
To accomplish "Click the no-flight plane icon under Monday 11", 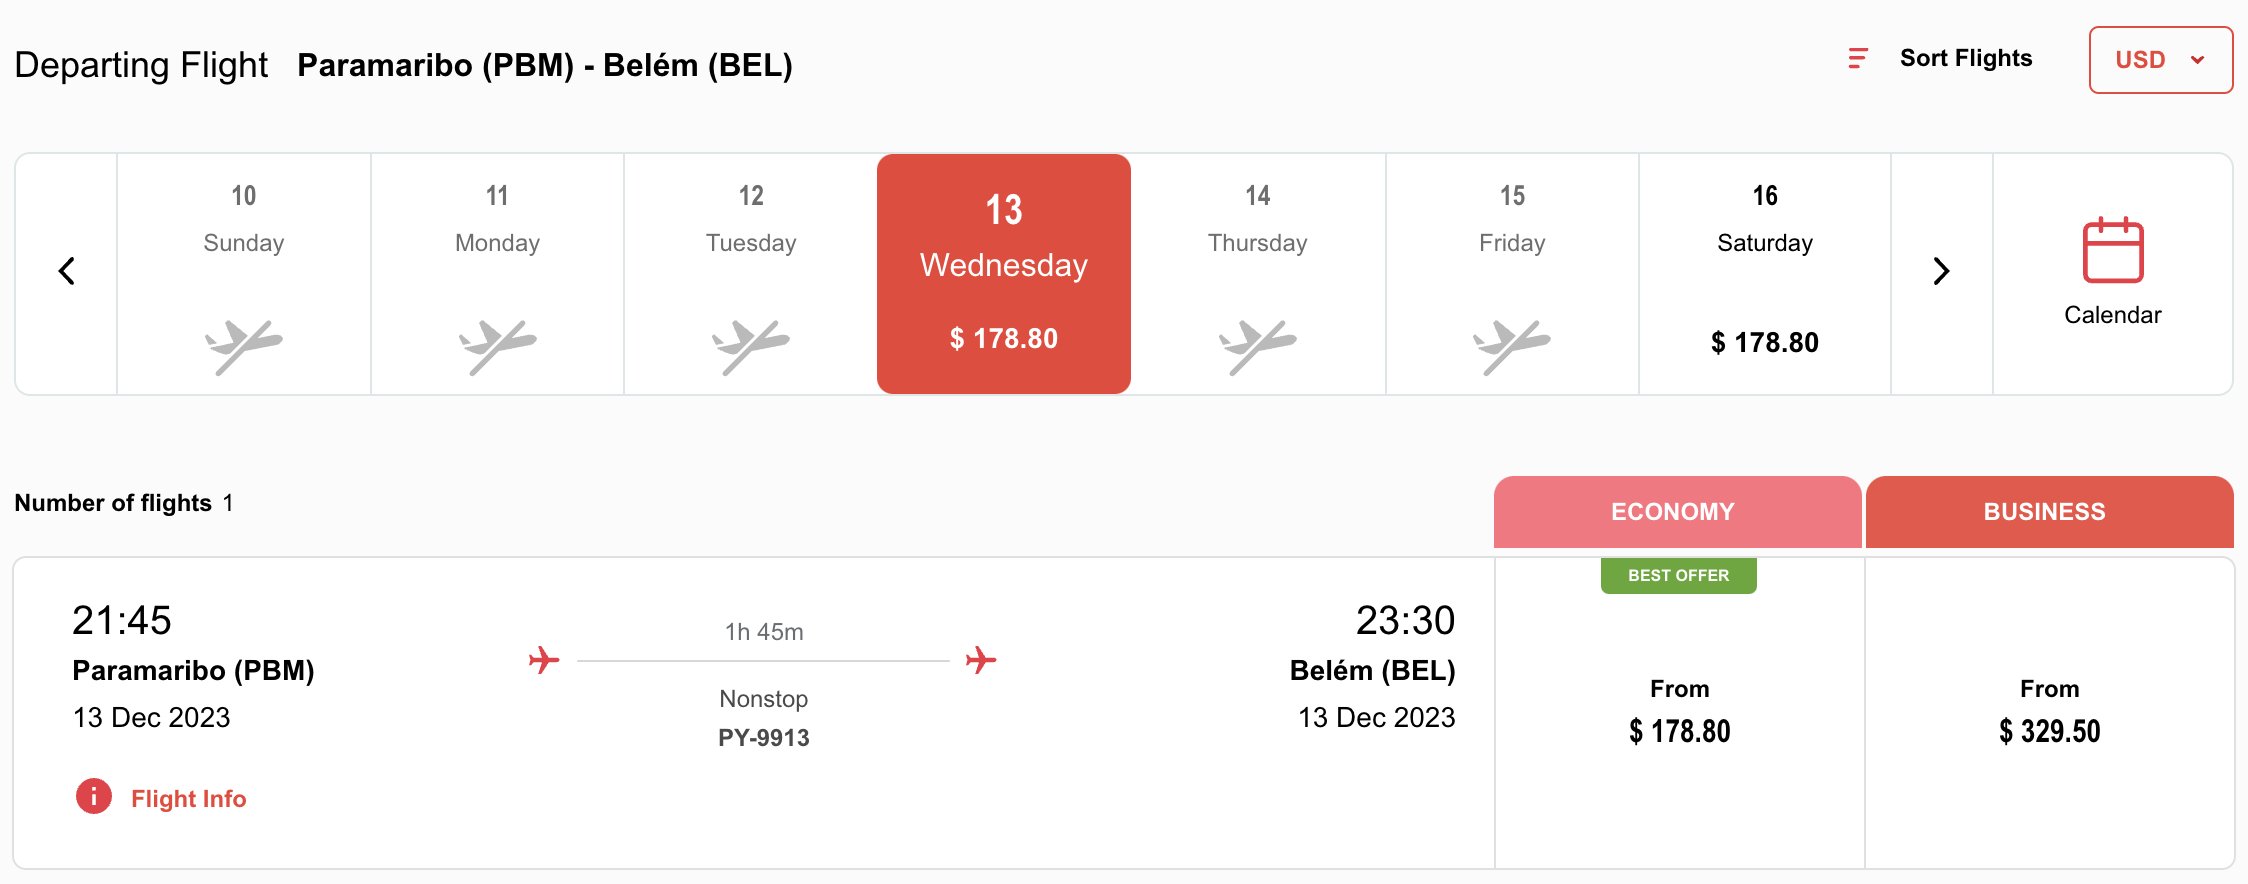I will (x=497, y=345).
